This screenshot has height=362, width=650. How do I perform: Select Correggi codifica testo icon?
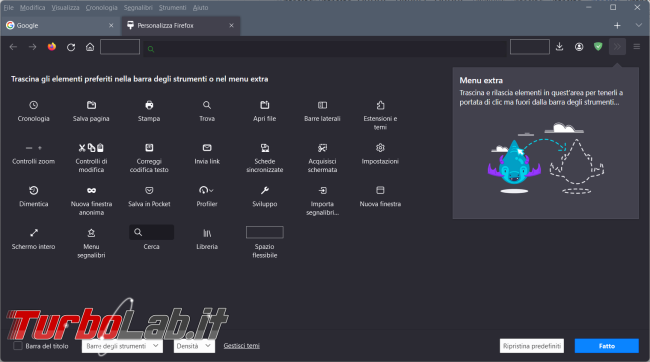click(149, 148)
